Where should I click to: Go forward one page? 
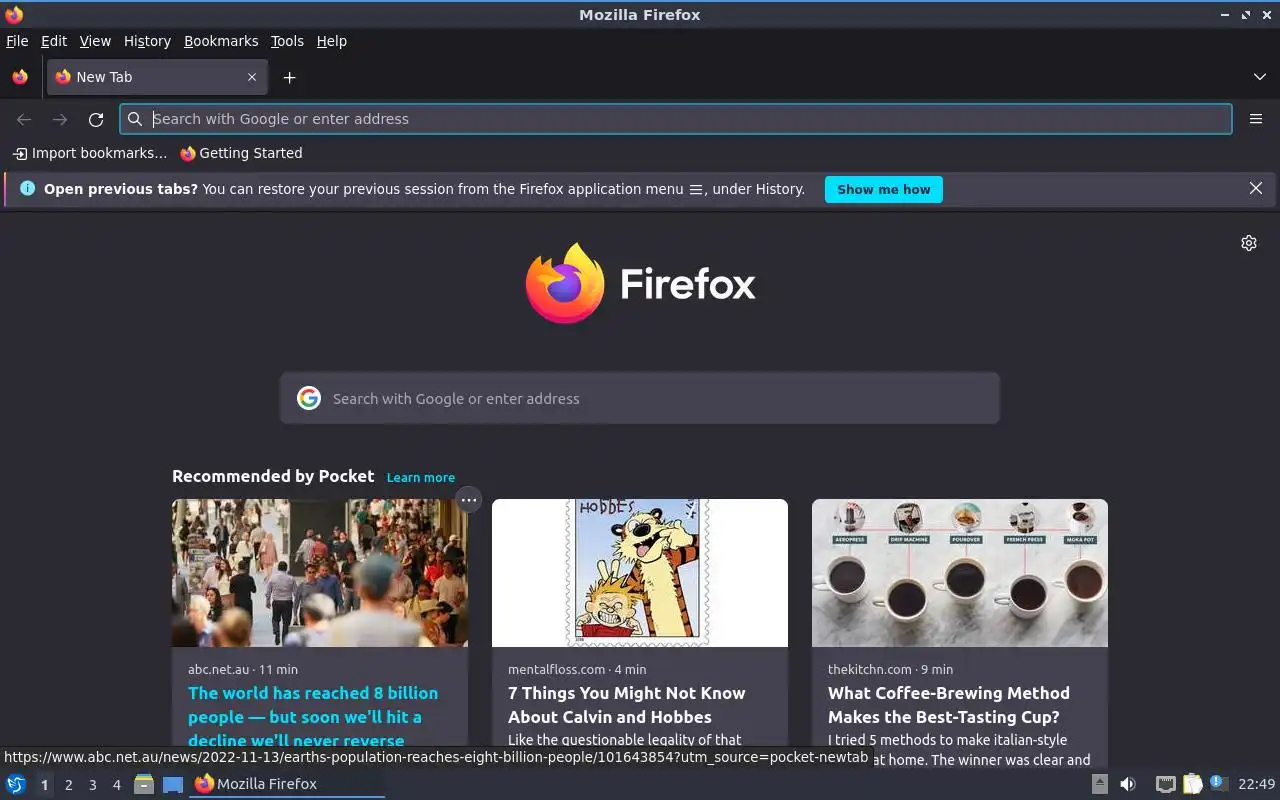(x=60, y=119)
